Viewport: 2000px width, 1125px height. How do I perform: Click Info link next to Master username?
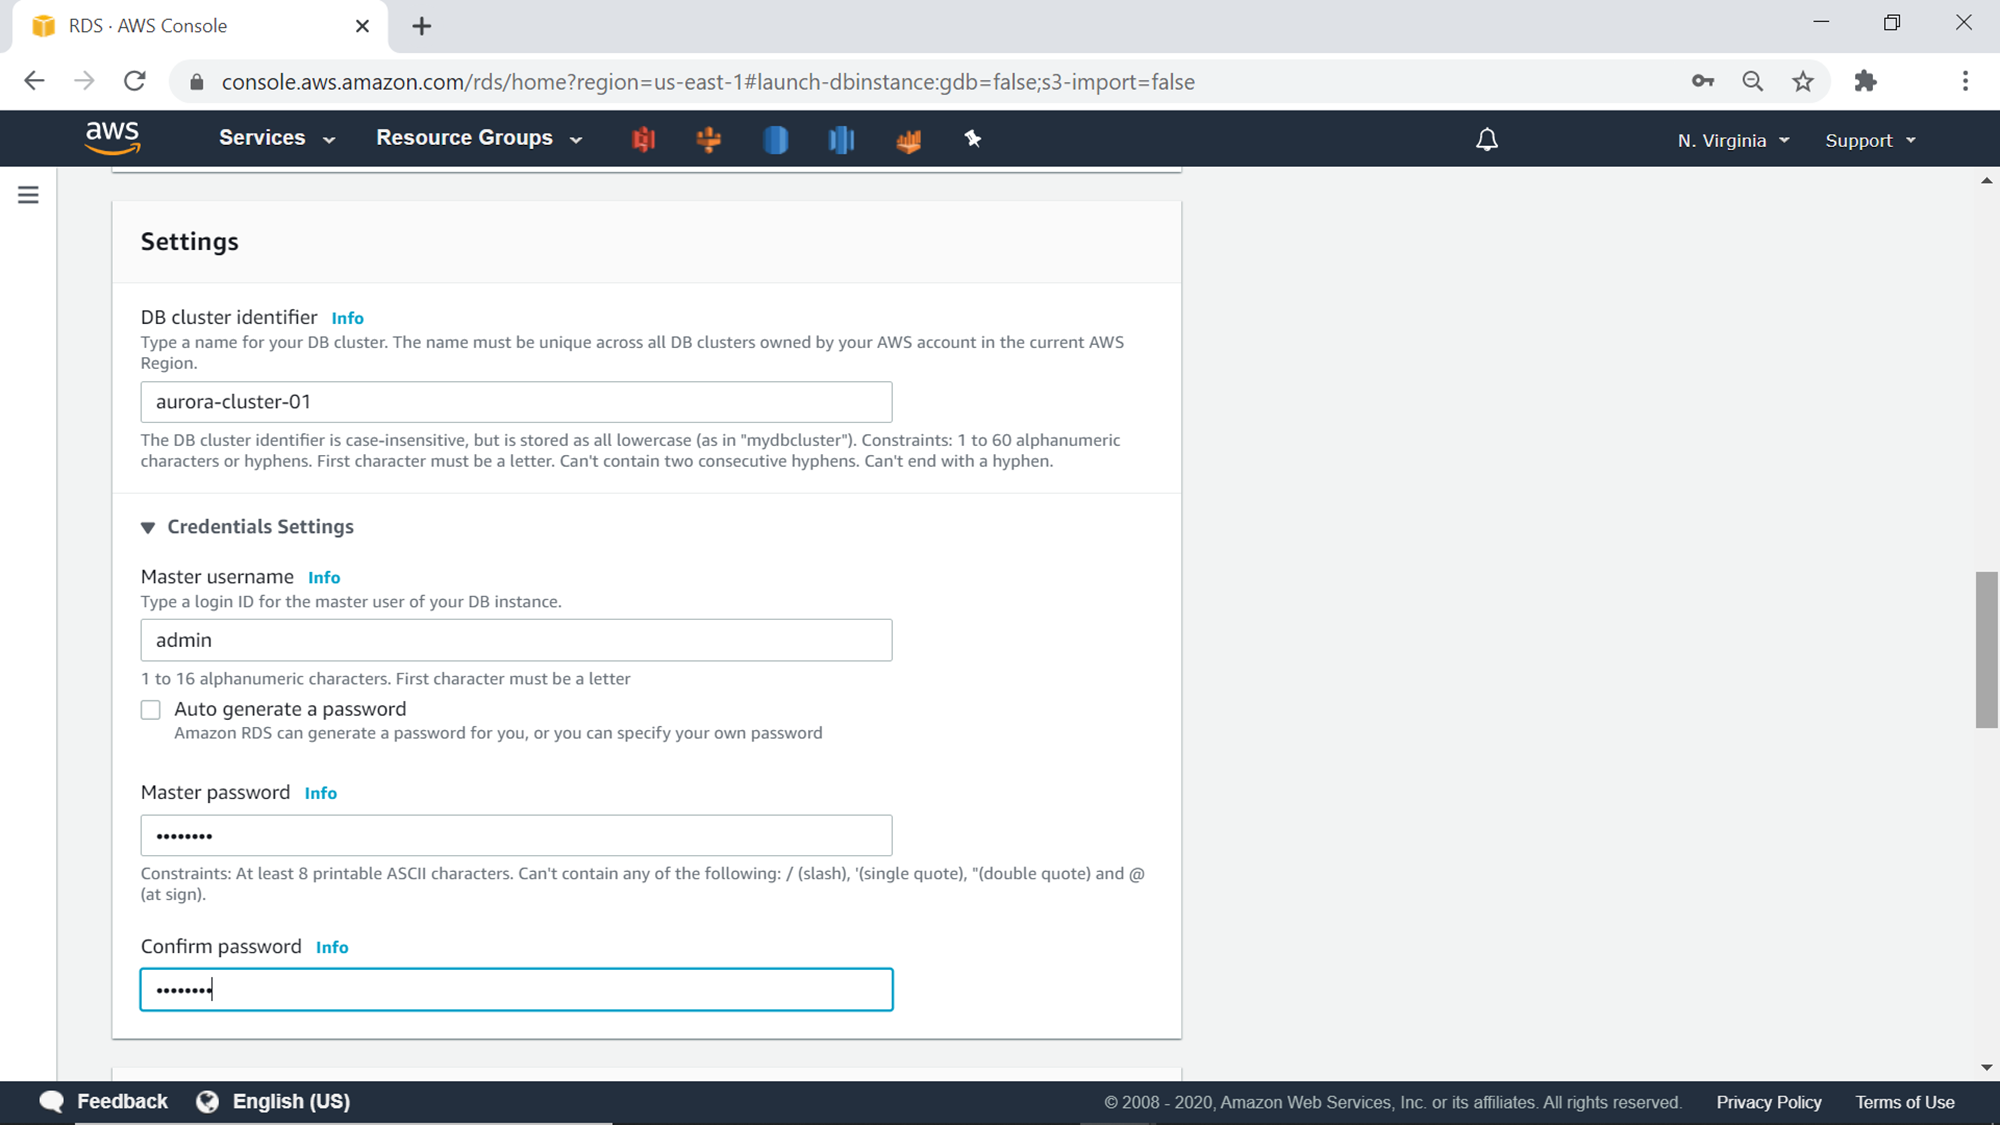pos(324,578)
